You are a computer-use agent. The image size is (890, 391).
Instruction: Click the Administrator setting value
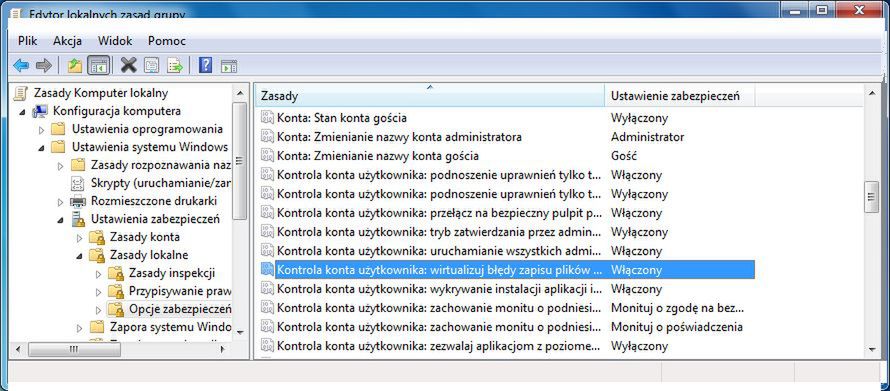[647, 137]
